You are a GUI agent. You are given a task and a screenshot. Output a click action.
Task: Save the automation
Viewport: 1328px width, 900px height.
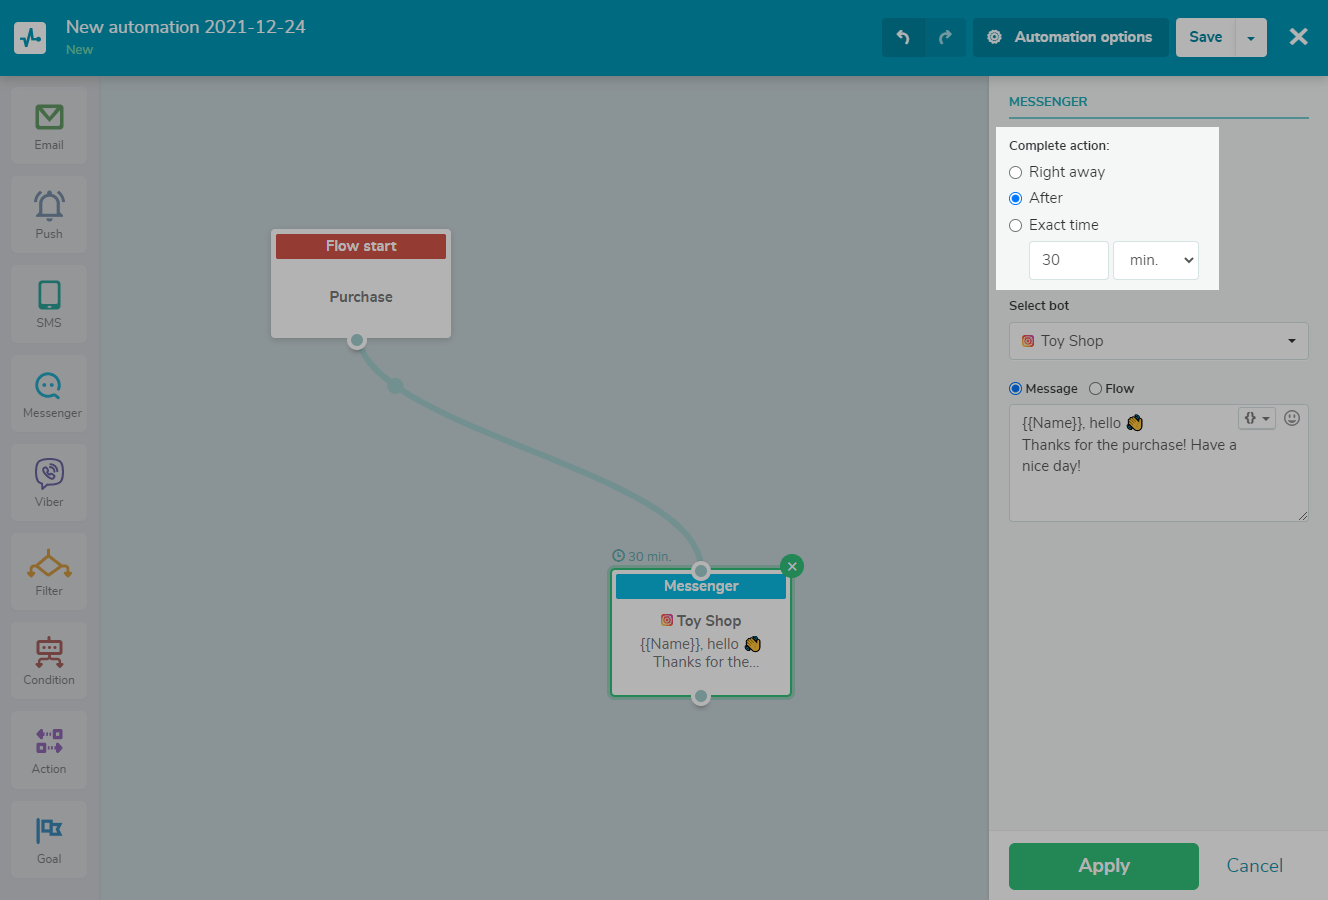click(x=1205, y=37)
